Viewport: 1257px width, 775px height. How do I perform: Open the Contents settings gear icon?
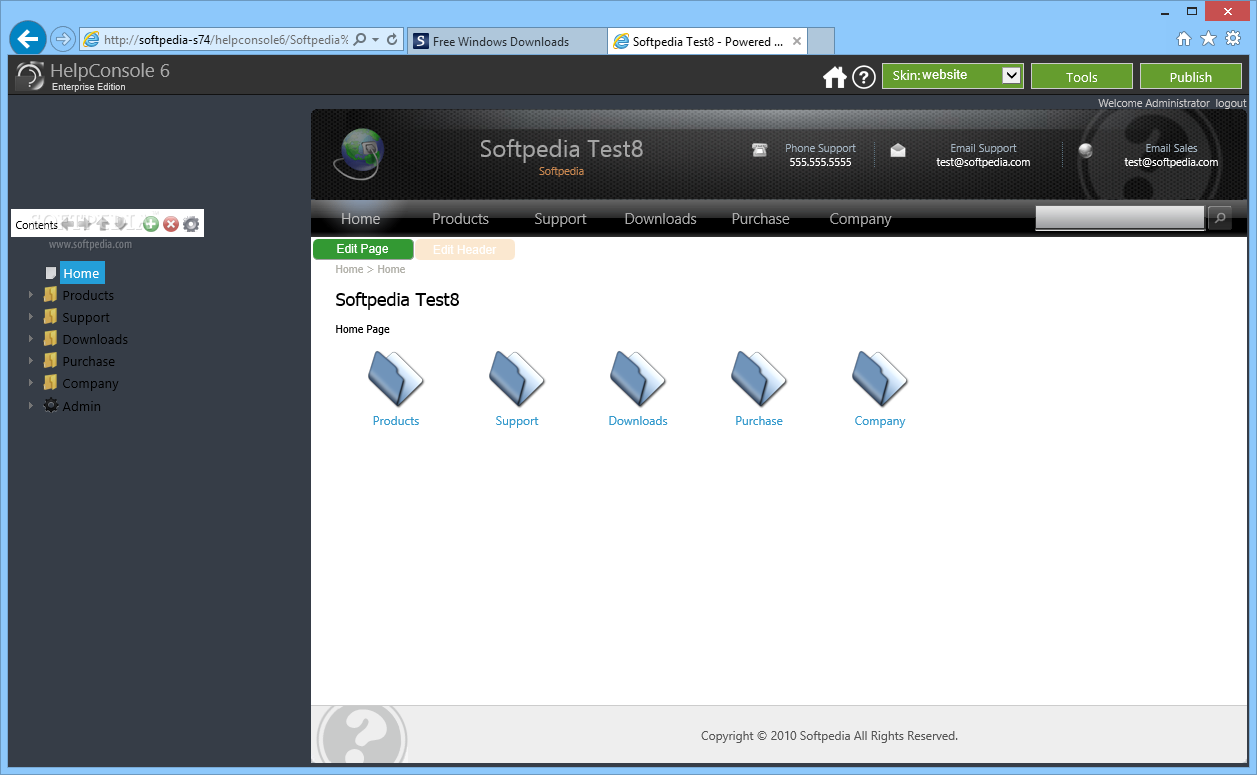click(191, 224)
